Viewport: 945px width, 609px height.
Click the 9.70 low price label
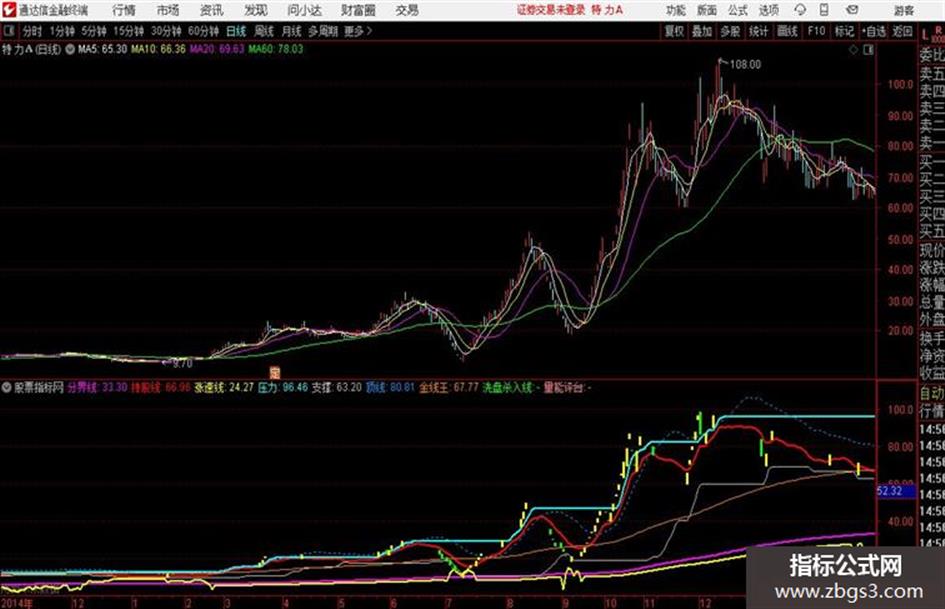tap(182, 364)
